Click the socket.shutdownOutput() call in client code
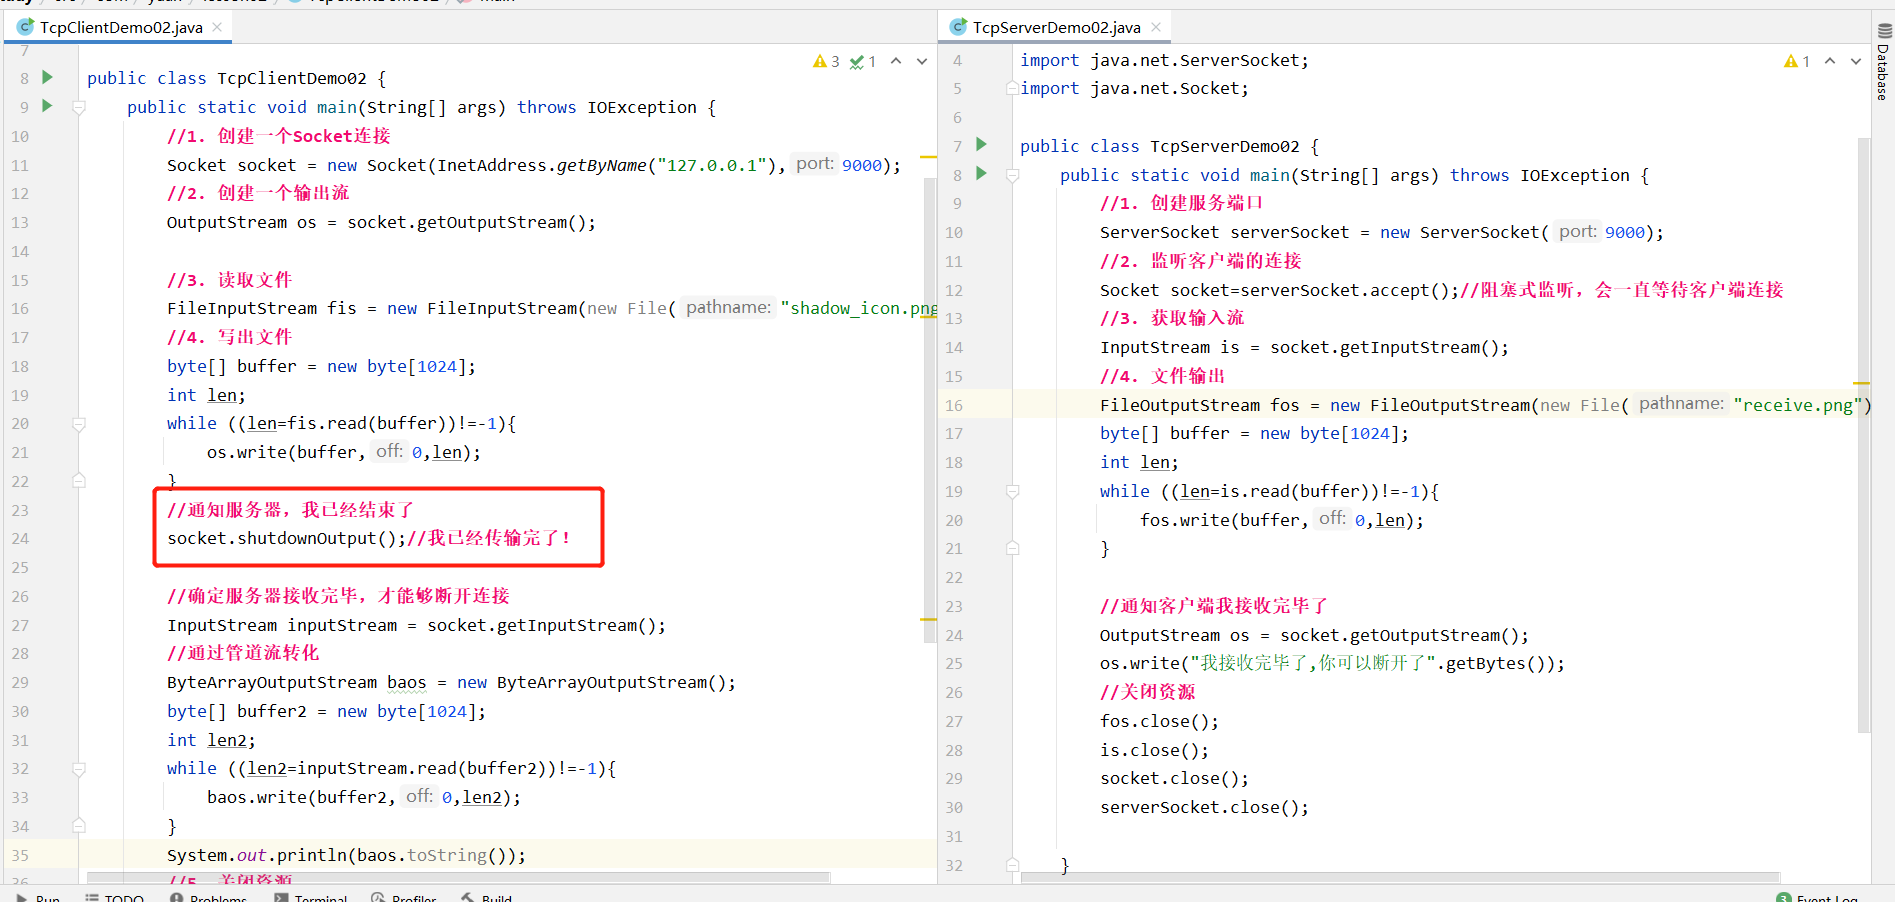1895x902 pixels. (286, 538)
